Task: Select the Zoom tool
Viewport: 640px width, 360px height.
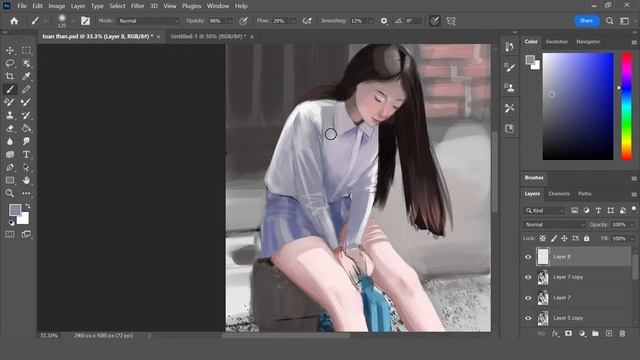Action: pyautogui.click(x=10, y=193)
